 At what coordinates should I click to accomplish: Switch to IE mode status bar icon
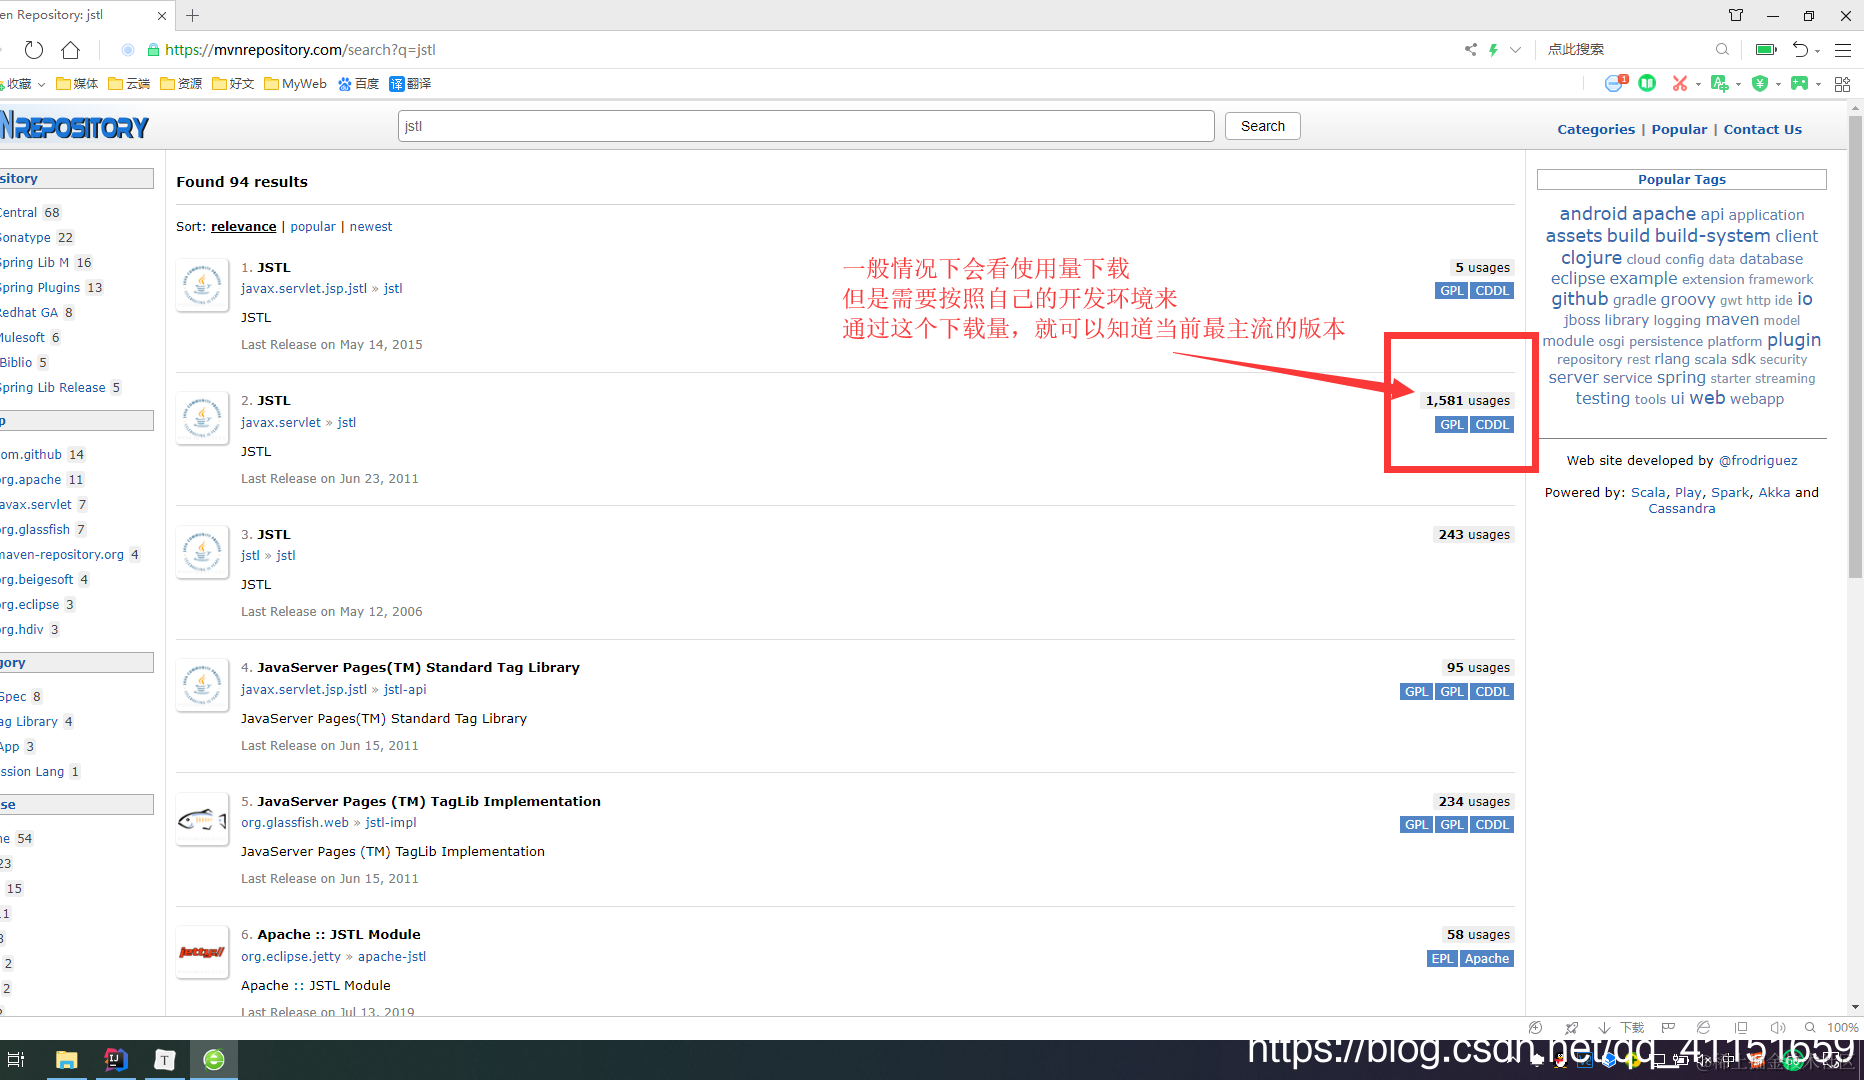click(1703, 1027)
